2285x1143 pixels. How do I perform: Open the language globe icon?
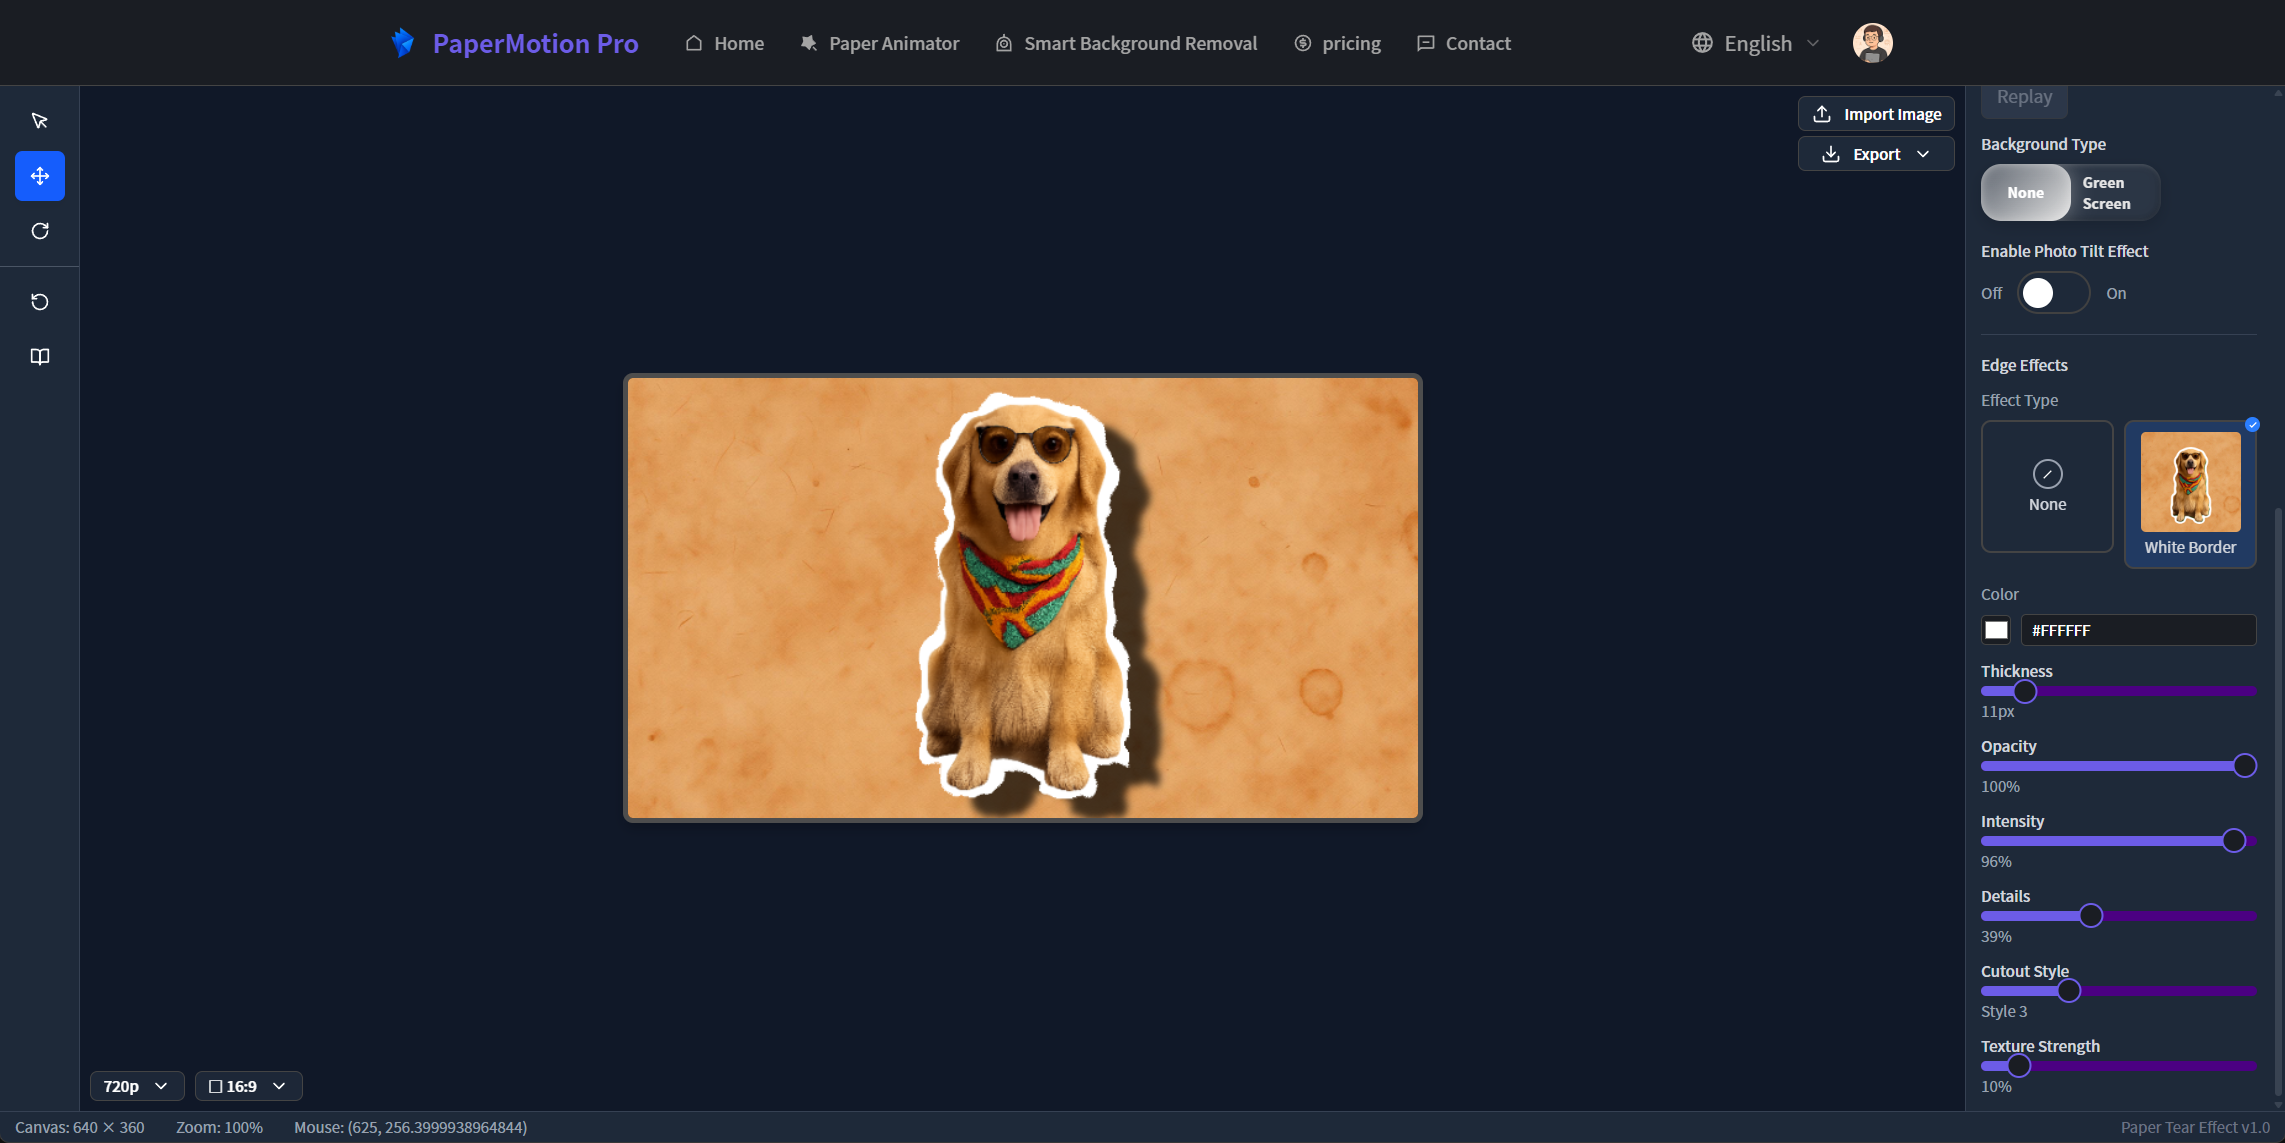click(x=1701, y=42)
